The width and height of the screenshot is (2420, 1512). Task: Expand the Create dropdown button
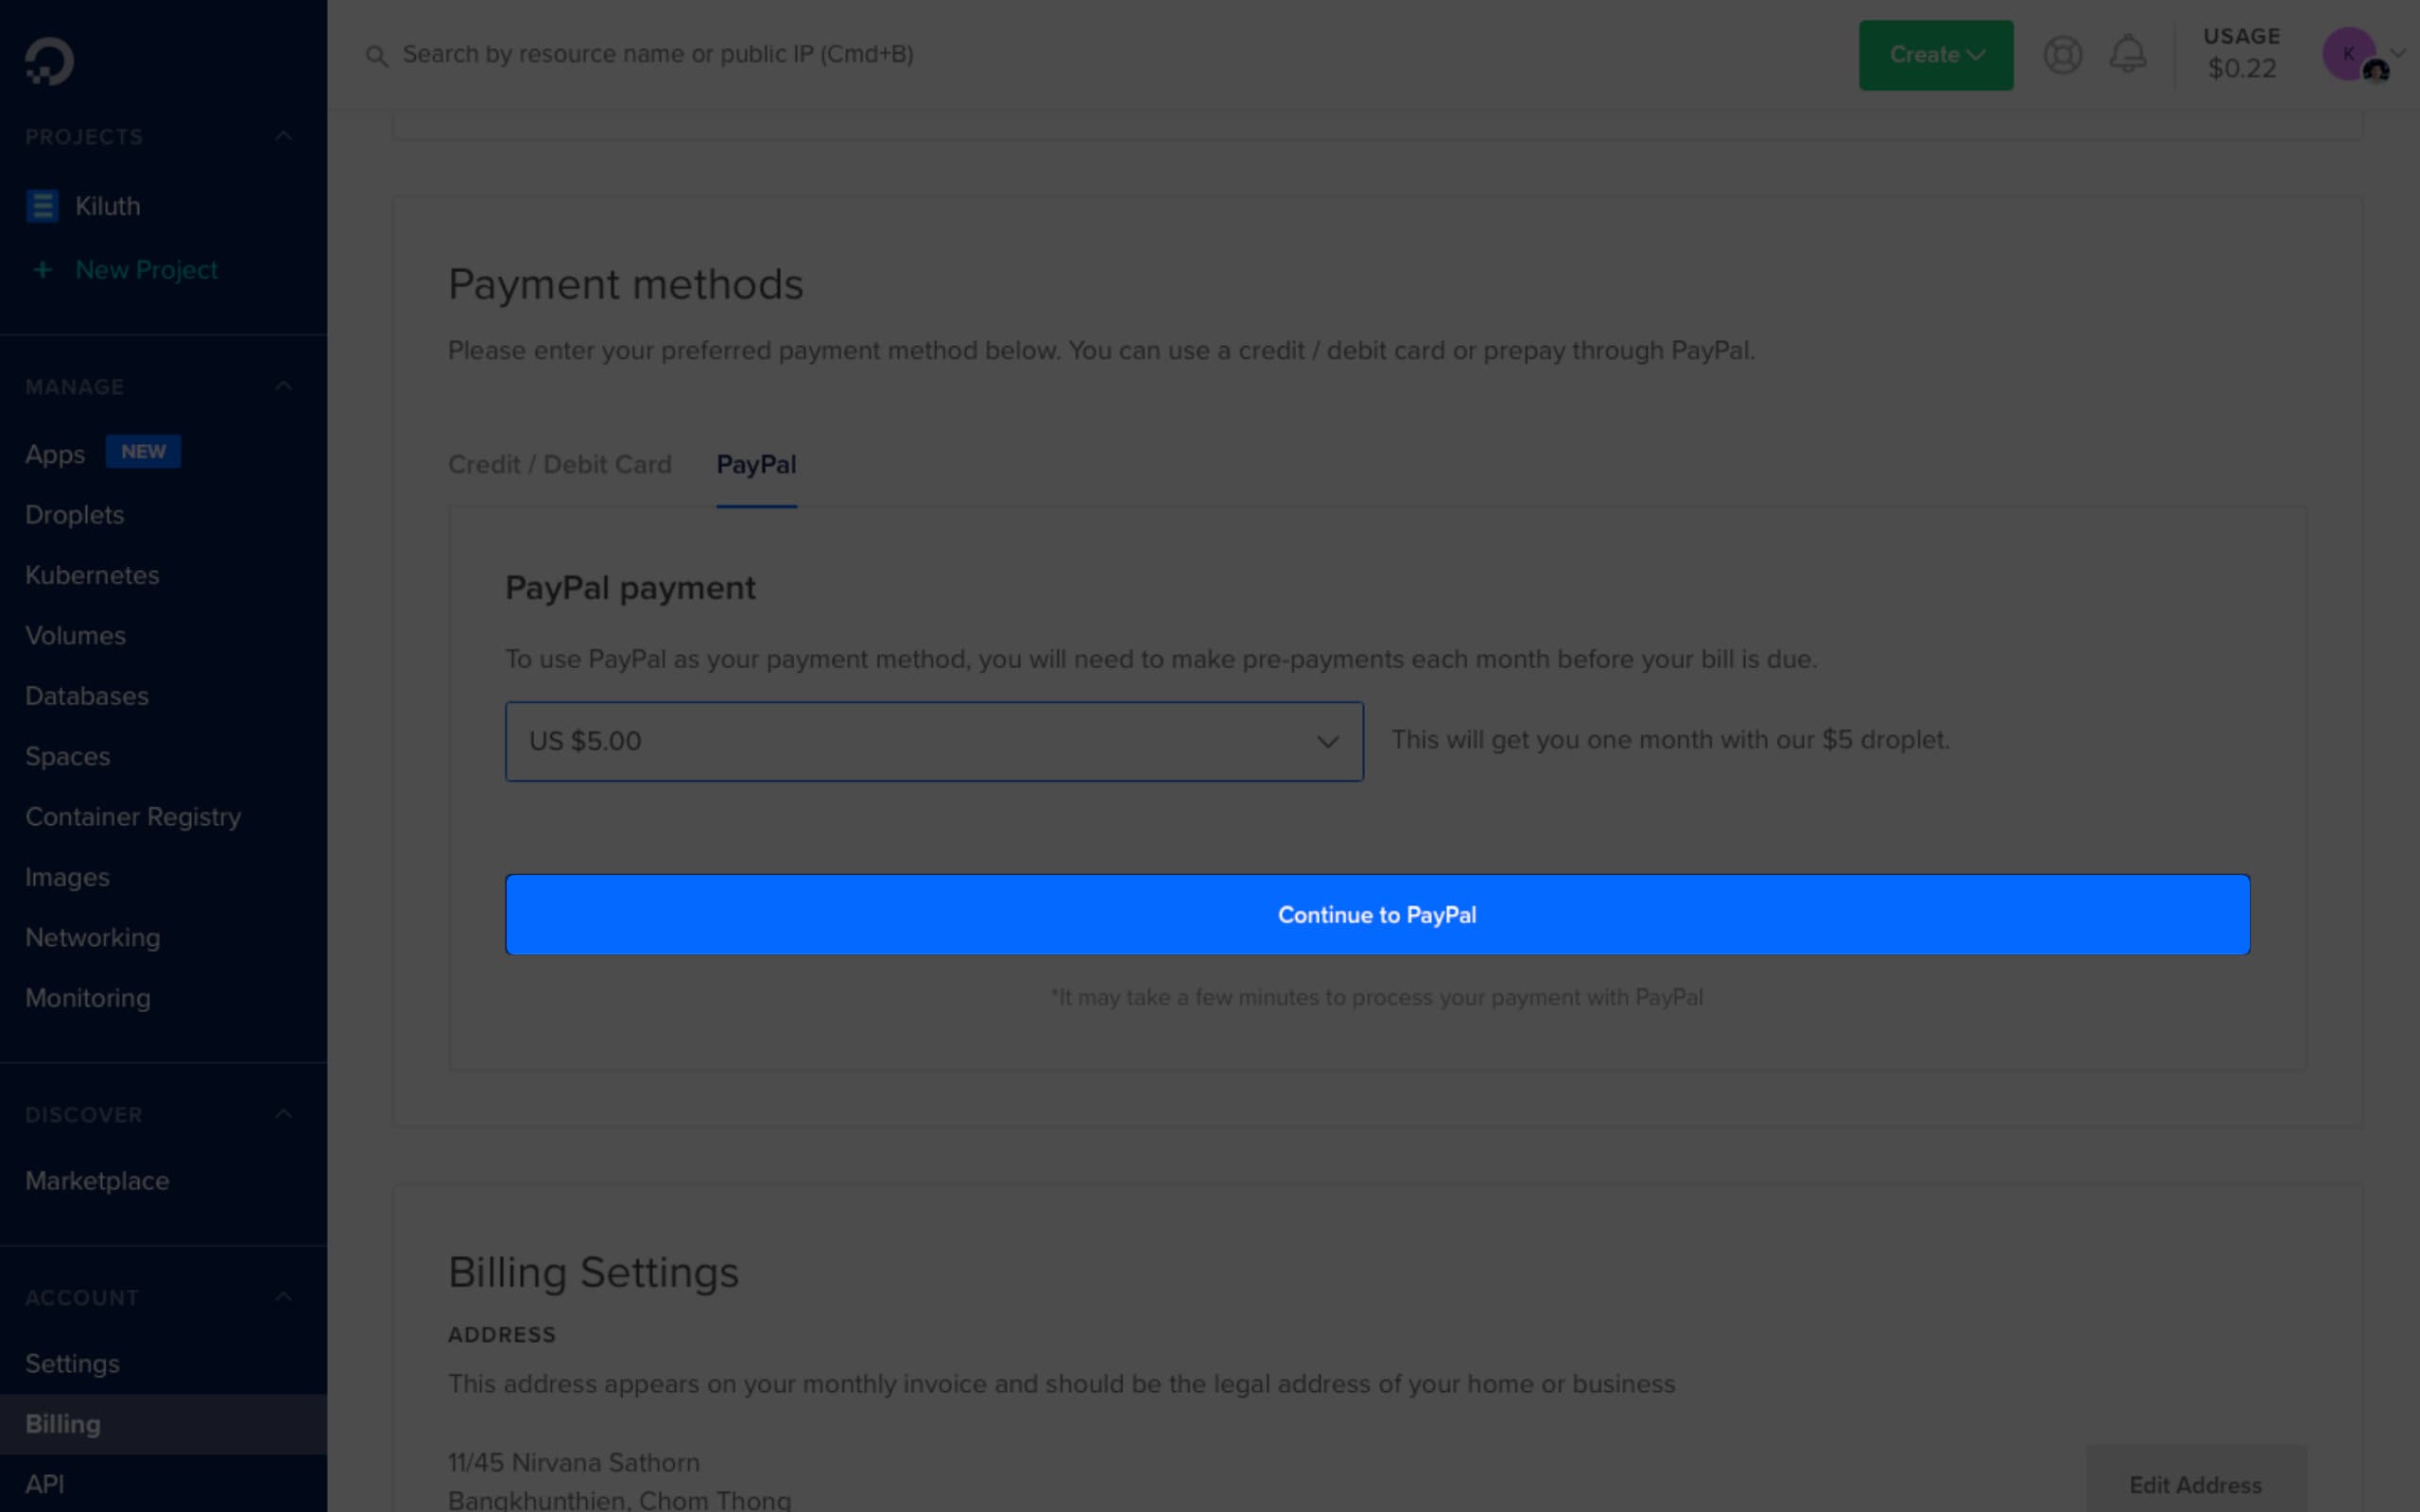1936,55
